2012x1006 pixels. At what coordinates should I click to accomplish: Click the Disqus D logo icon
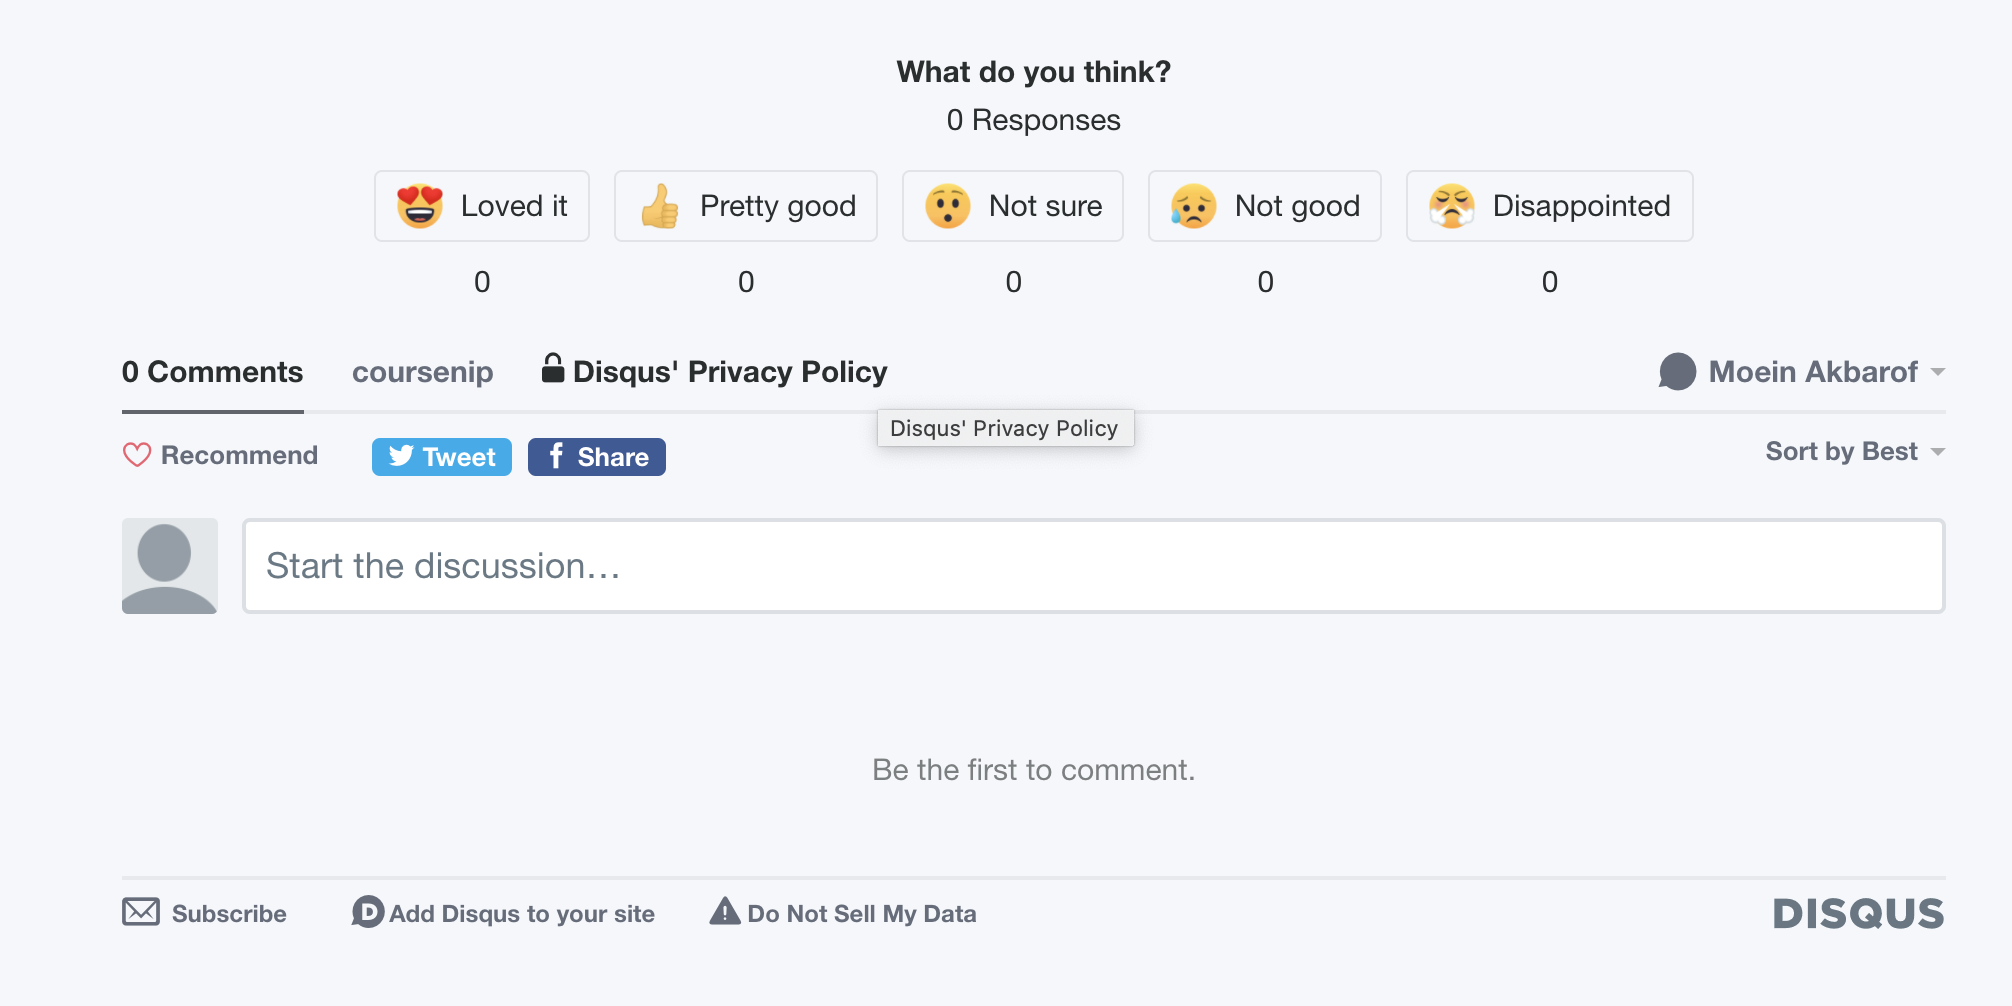coord(368,912)
